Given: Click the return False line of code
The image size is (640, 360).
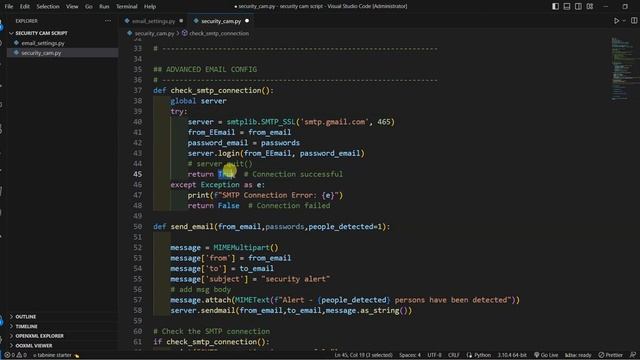Looking at the screenshot, I should pos(259,206).
